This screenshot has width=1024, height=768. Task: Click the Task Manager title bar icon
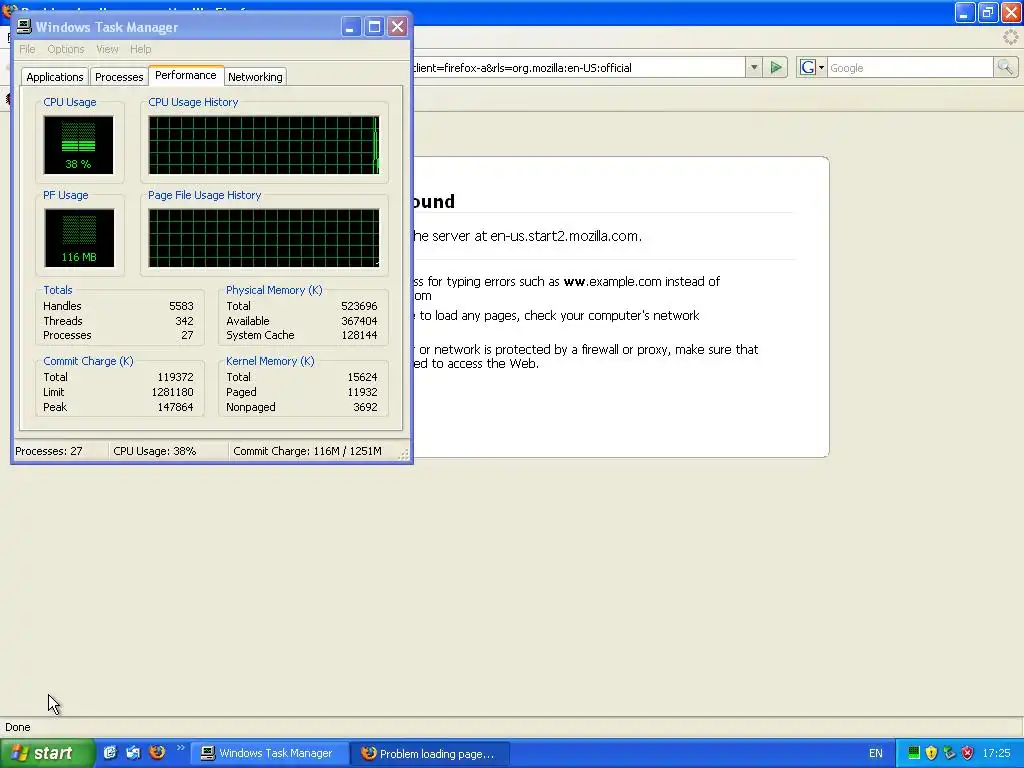24,26
